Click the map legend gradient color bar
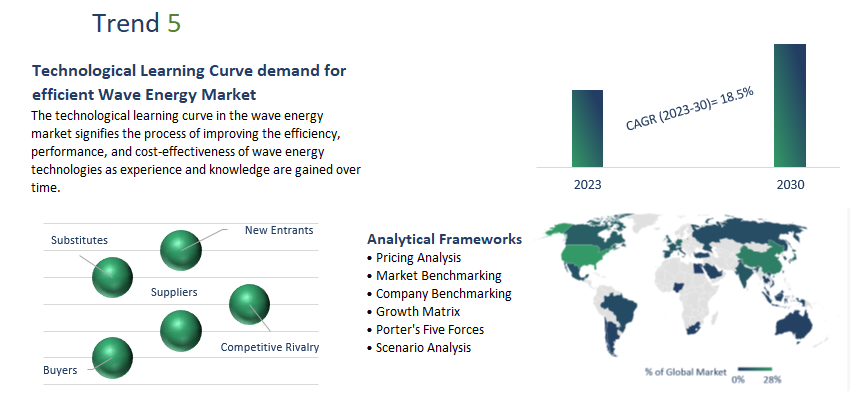 (x=755, y=369)
